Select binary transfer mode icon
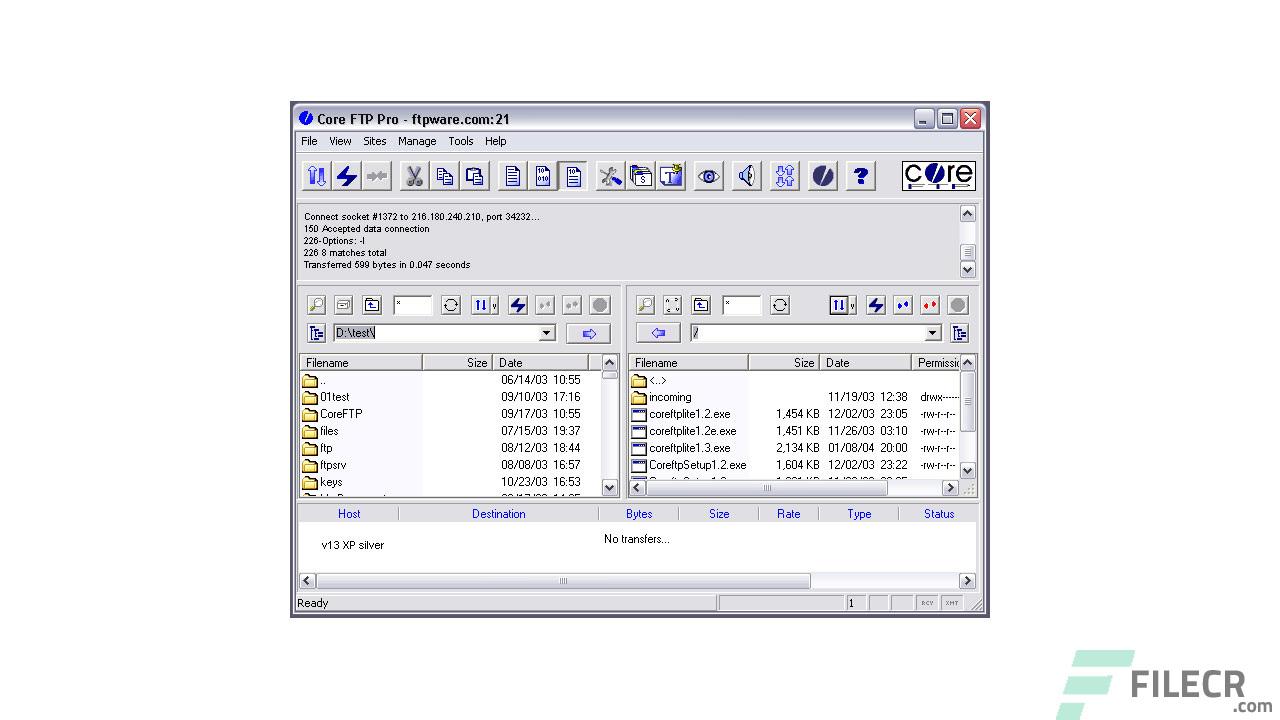 pyautogui.click(x=542, y=177)
